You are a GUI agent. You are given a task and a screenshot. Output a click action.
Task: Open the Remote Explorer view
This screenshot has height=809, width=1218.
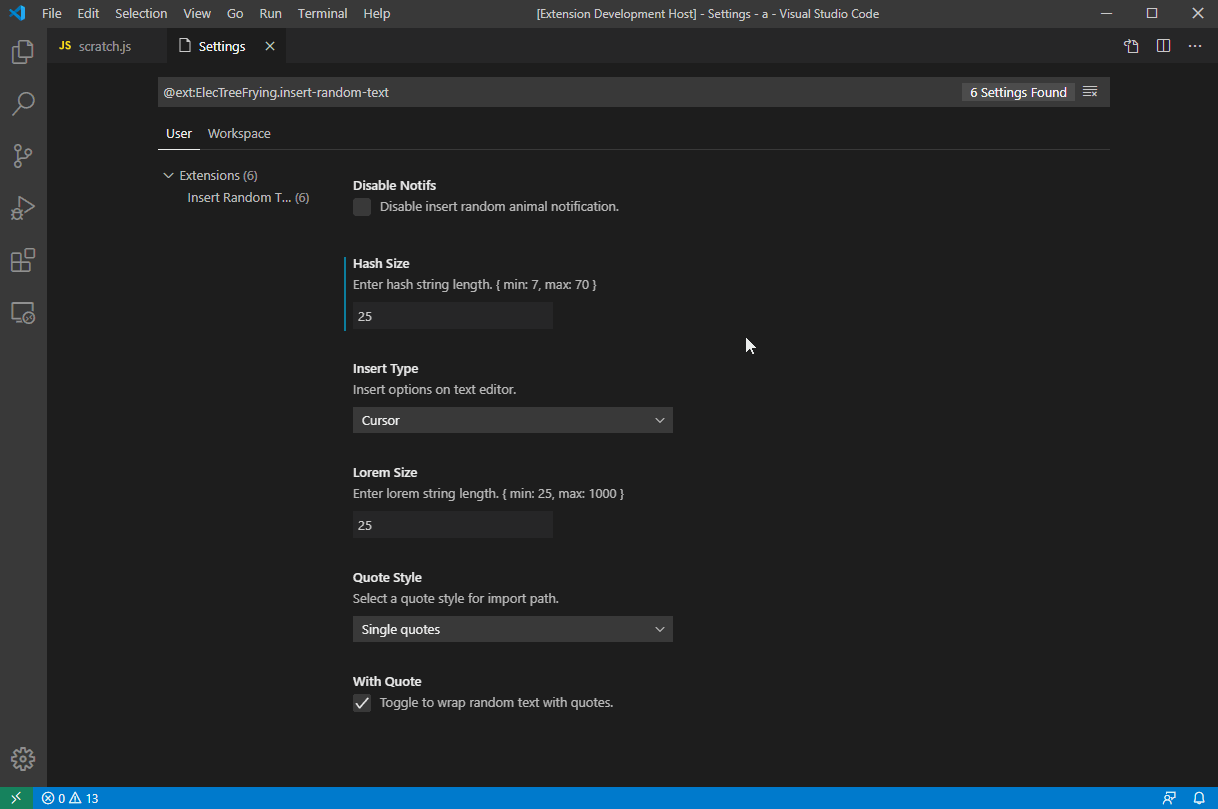tap(22, 313)
